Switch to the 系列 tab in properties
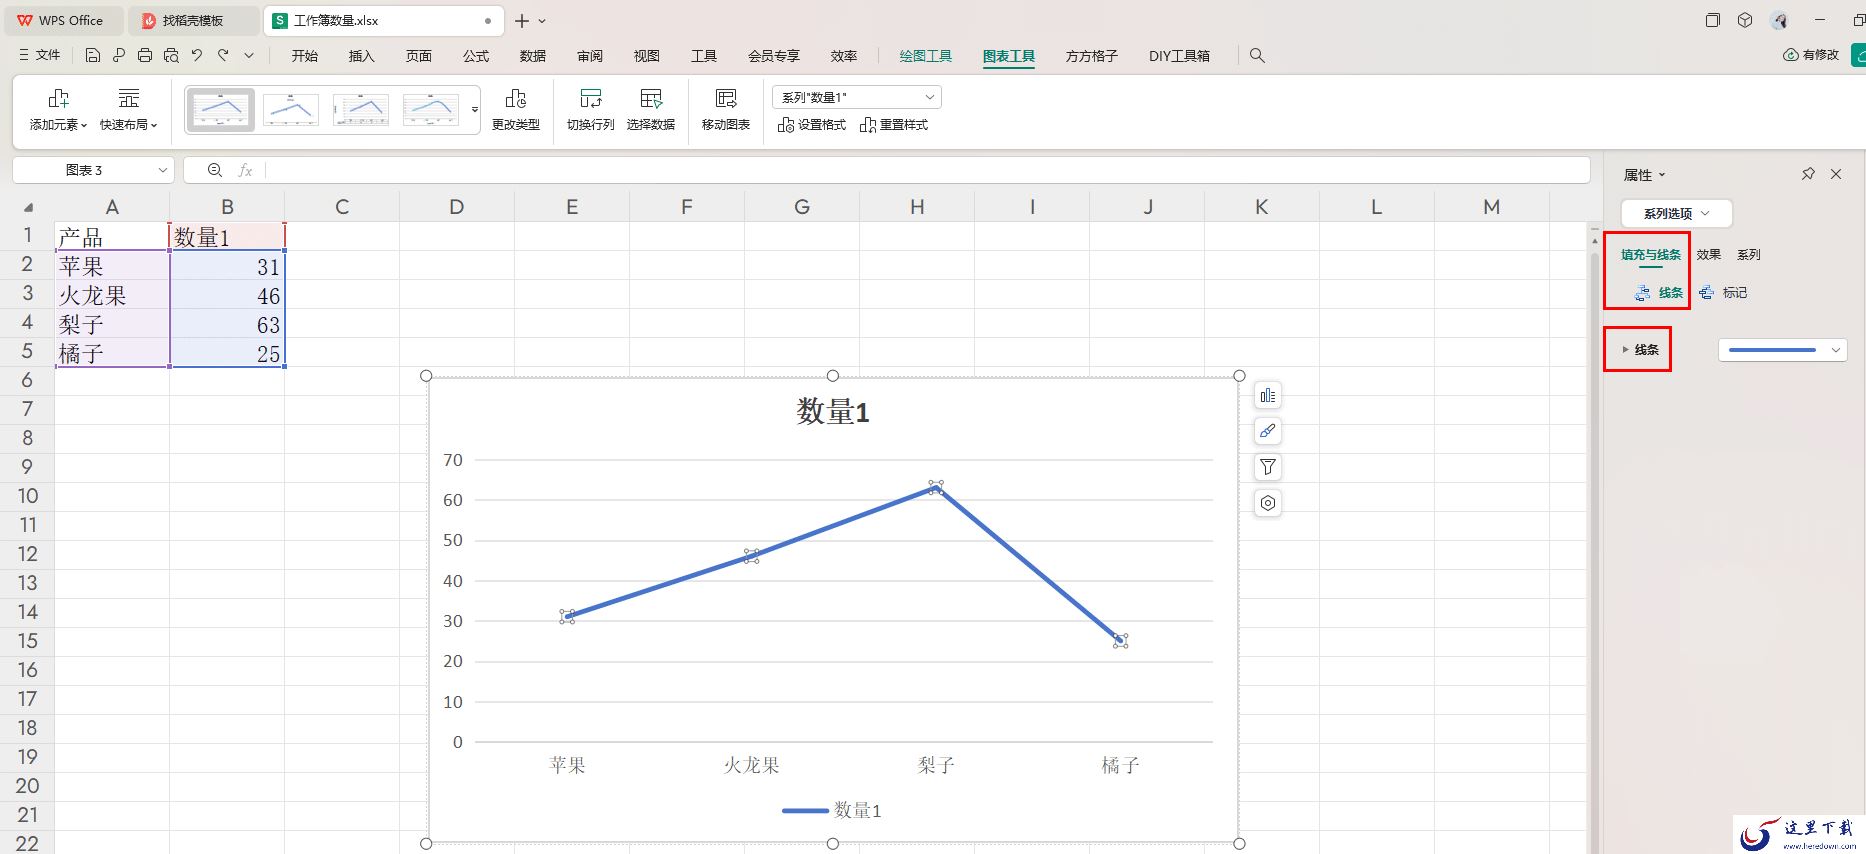Screen dimensions: 1866x854 tap(1749, 255)
